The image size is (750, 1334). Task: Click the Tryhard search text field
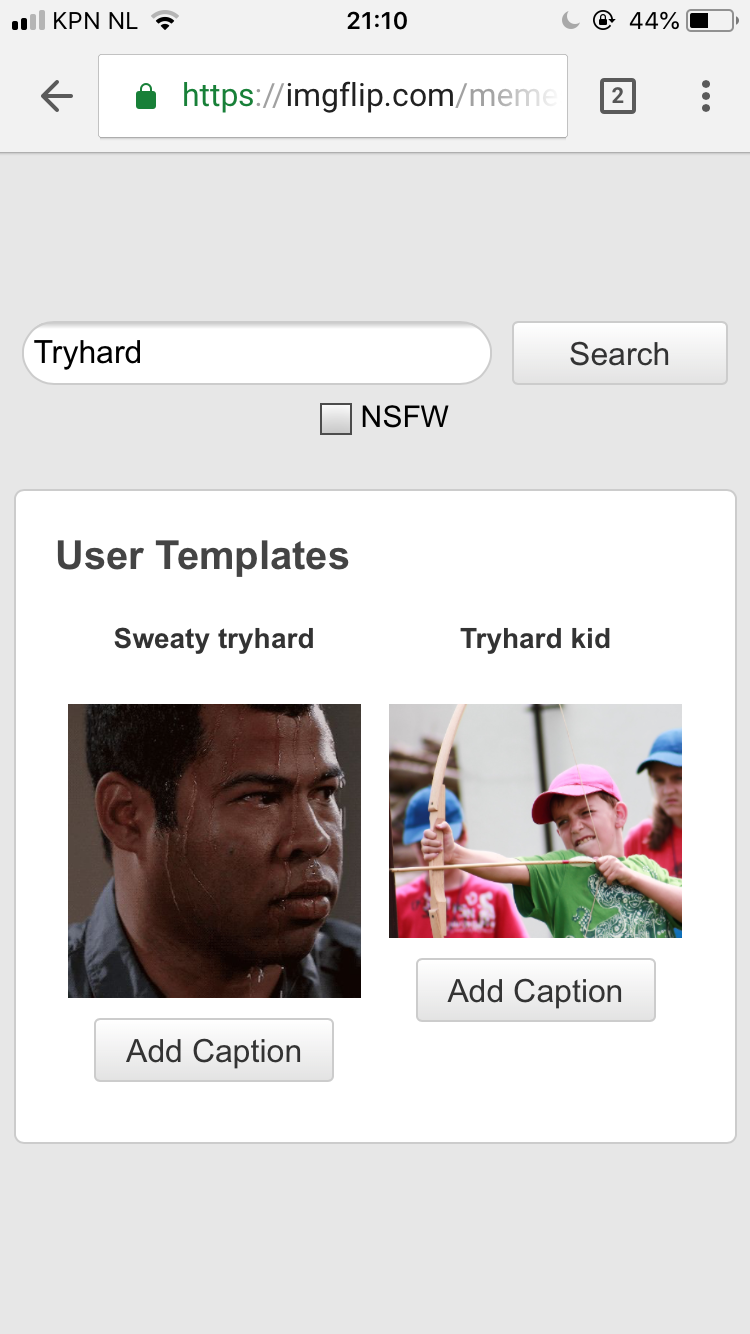257,353
